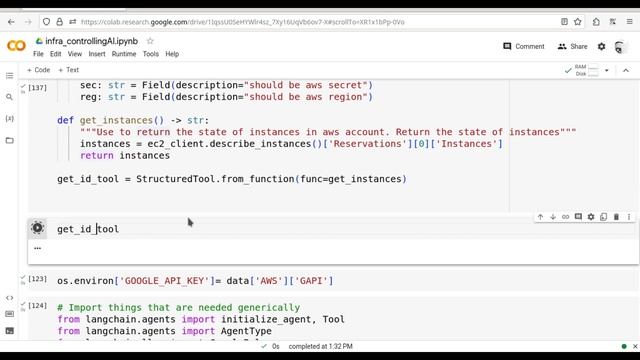Viewport: 640px width, 360px height.
Task: Click green connection status dot
Action: click(x=624, y=346)
